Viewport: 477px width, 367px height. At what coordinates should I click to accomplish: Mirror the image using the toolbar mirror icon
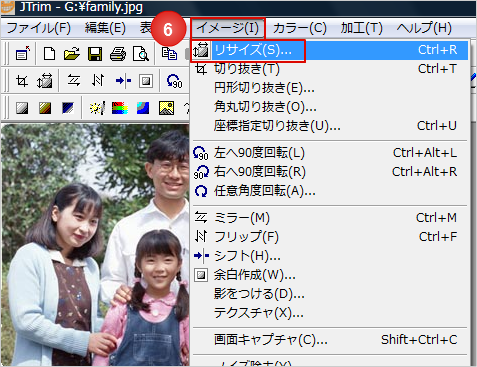click(x=74, y=81)
